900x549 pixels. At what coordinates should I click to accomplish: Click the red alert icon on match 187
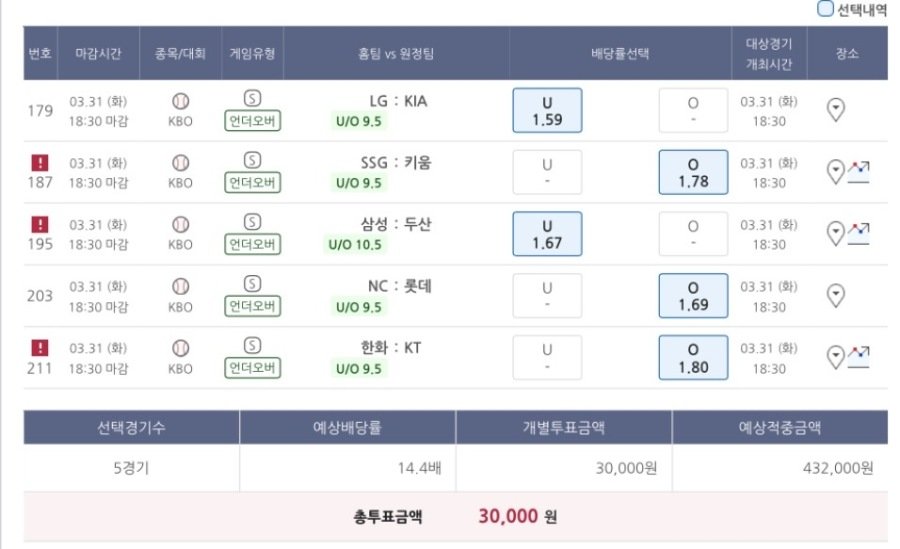click(x=40, y=162)
